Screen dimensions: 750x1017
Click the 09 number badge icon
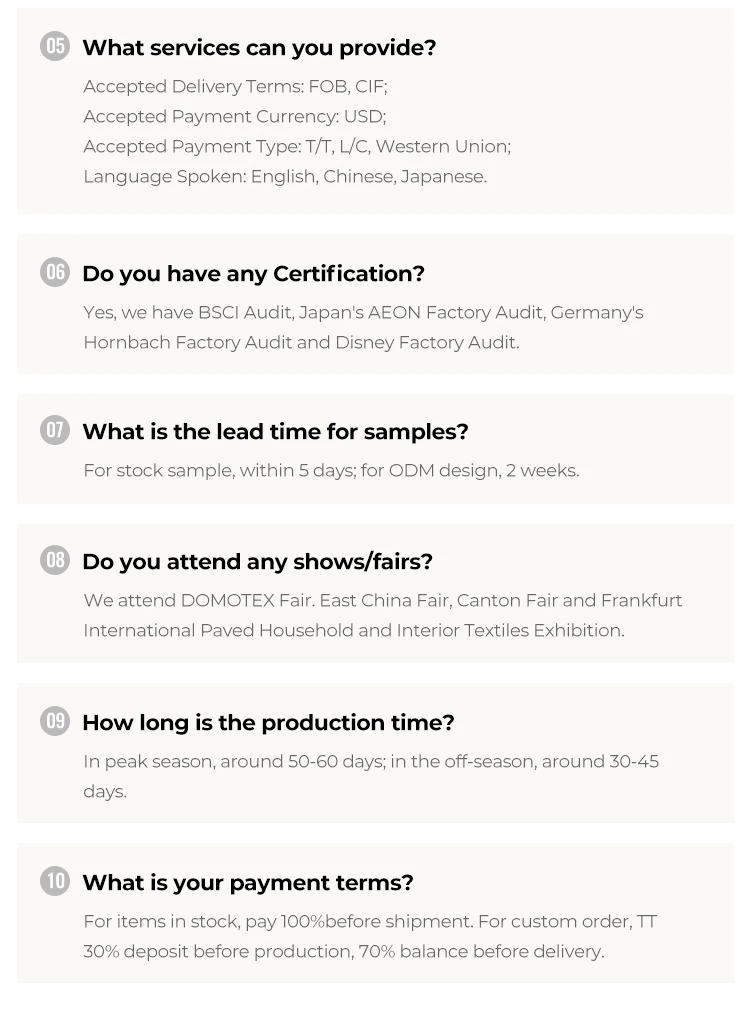coord(55,721)
